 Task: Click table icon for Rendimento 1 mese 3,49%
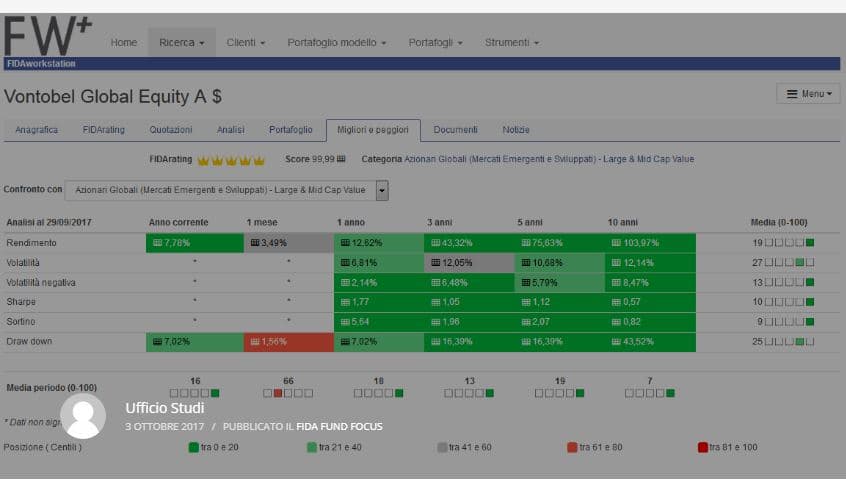[x=255, y=243]
